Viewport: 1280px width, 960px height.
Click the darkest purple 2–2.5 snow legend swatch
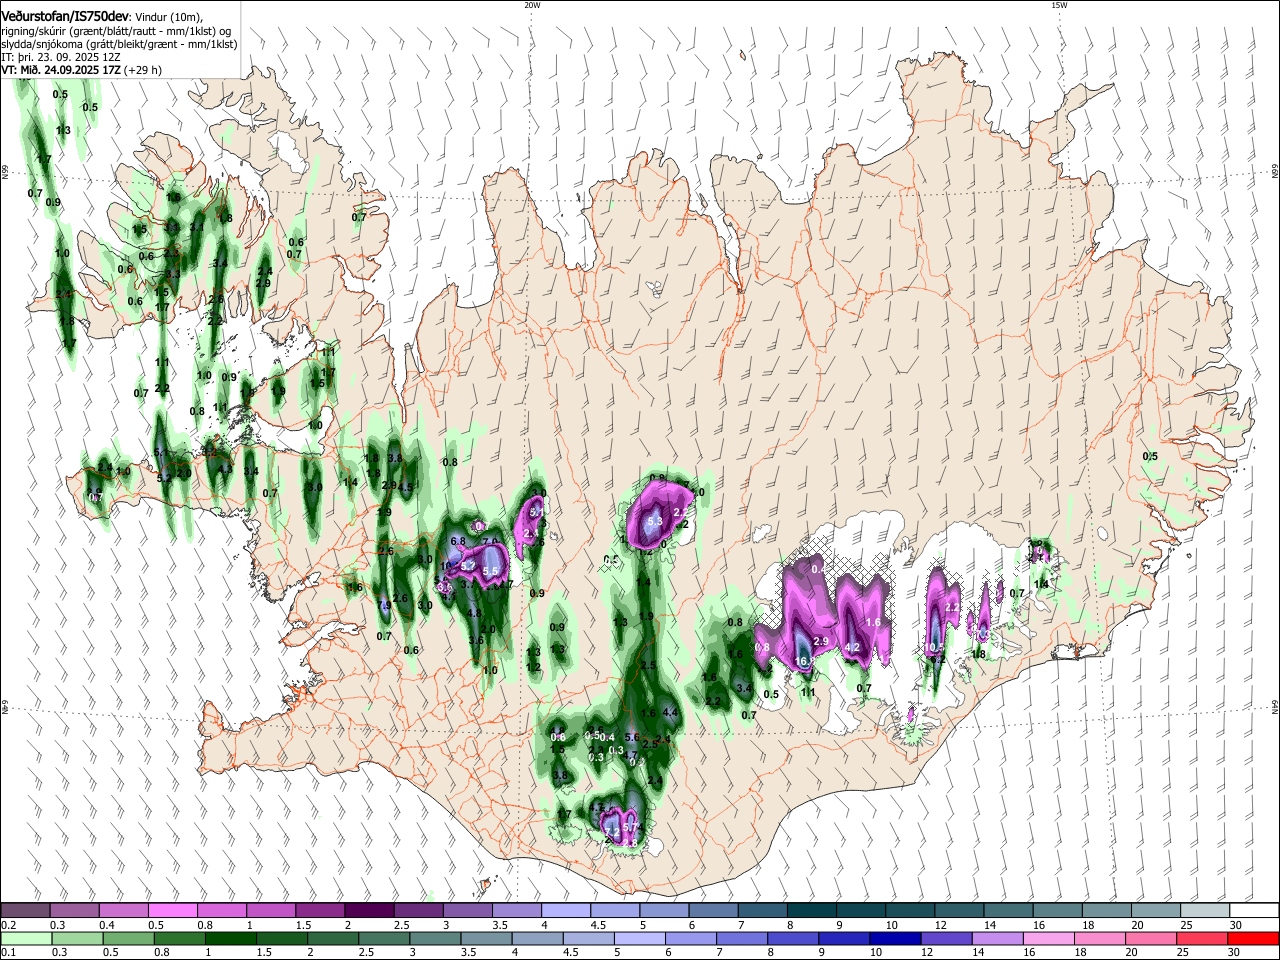(x=369, y=910)
